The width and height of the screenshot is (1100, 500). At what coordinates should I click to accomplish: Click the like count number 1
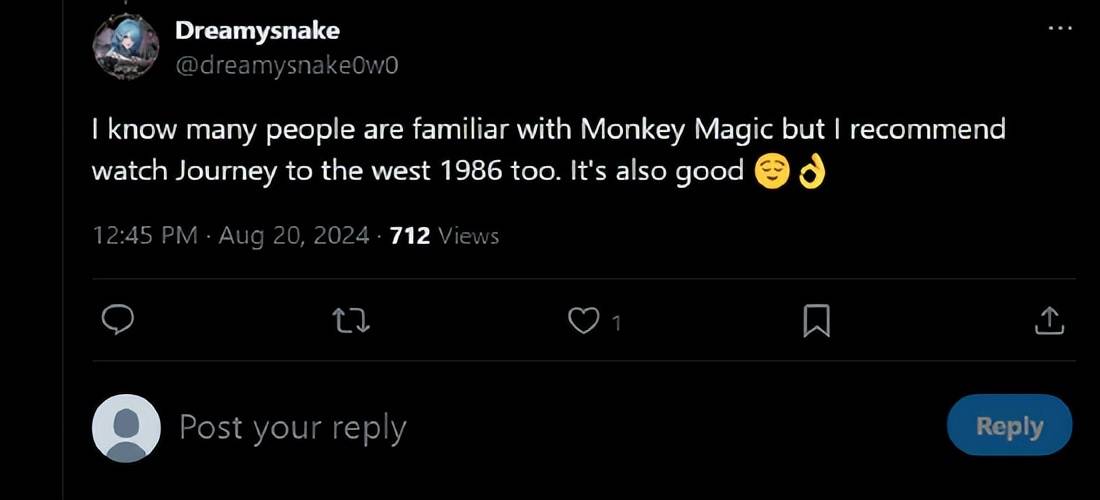pos(616,323)
